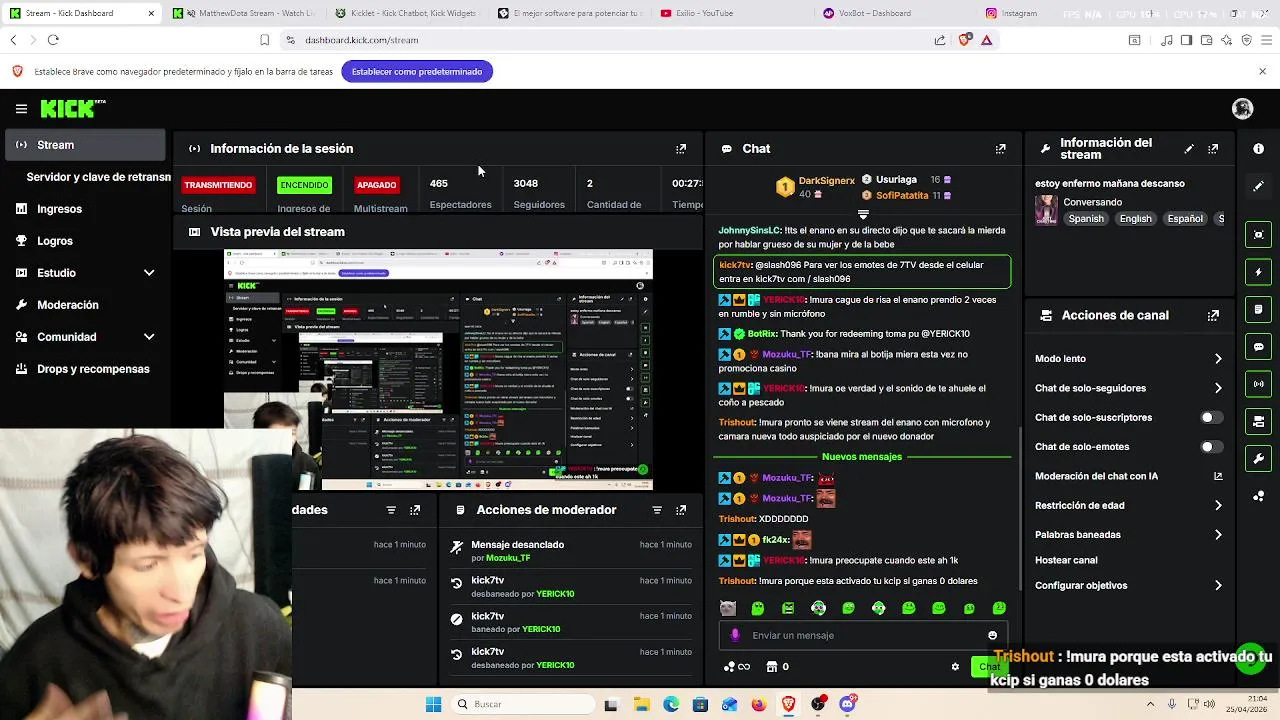Click the three-dots points icon in right sidebar
The image size is (1280, 720).
(1258, 496)
